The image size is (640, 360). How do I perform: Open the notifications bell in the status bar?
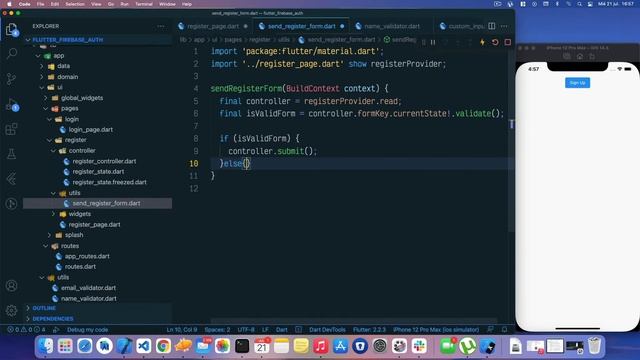pos(504,329)
